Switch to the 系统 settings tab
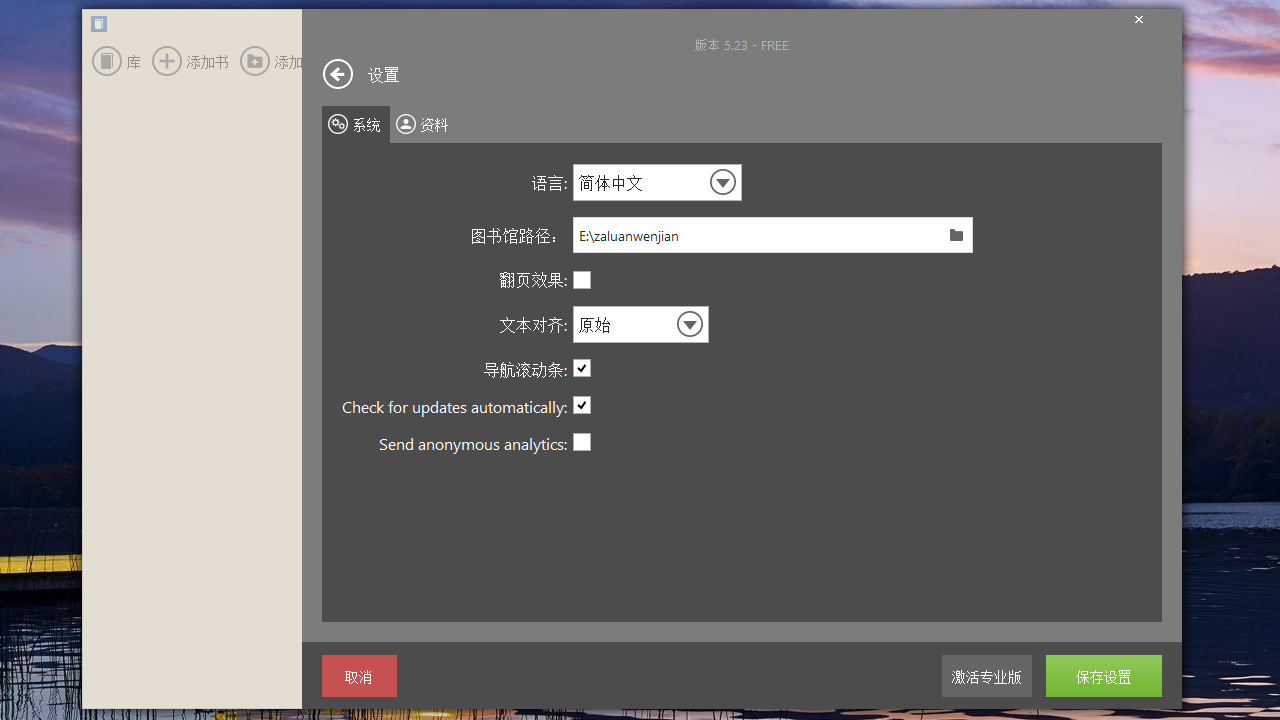This screenshot has height=720, width=1280. (x=355, y=123)
